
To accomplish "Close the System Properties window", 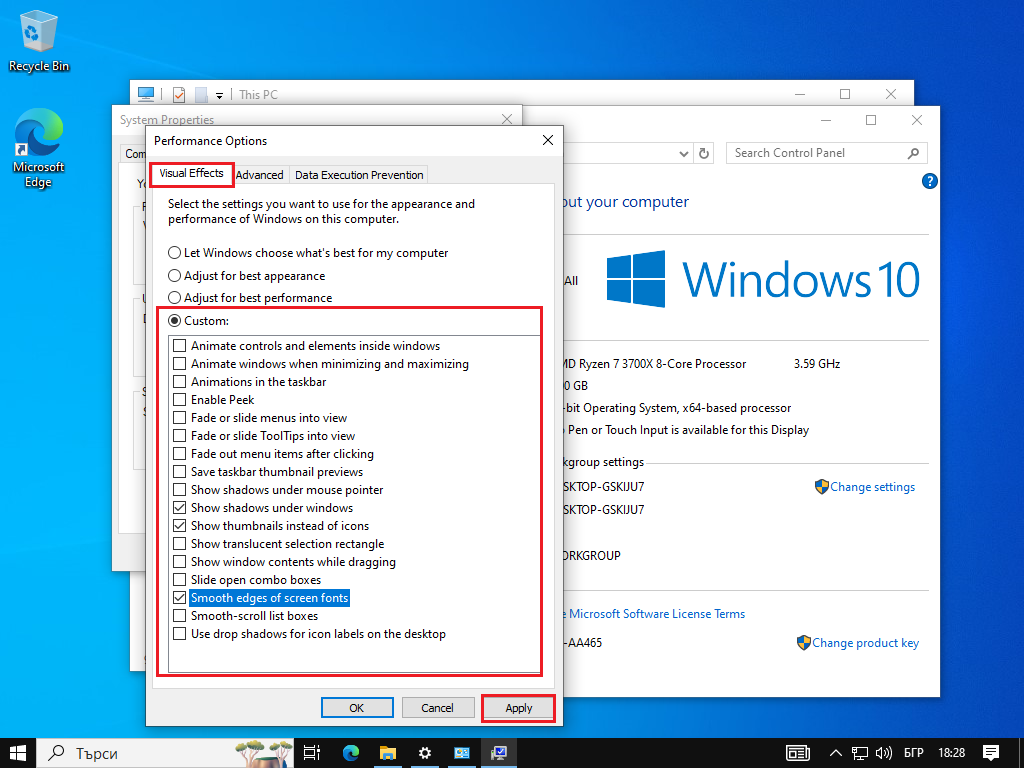I will (x=507, y=119).
